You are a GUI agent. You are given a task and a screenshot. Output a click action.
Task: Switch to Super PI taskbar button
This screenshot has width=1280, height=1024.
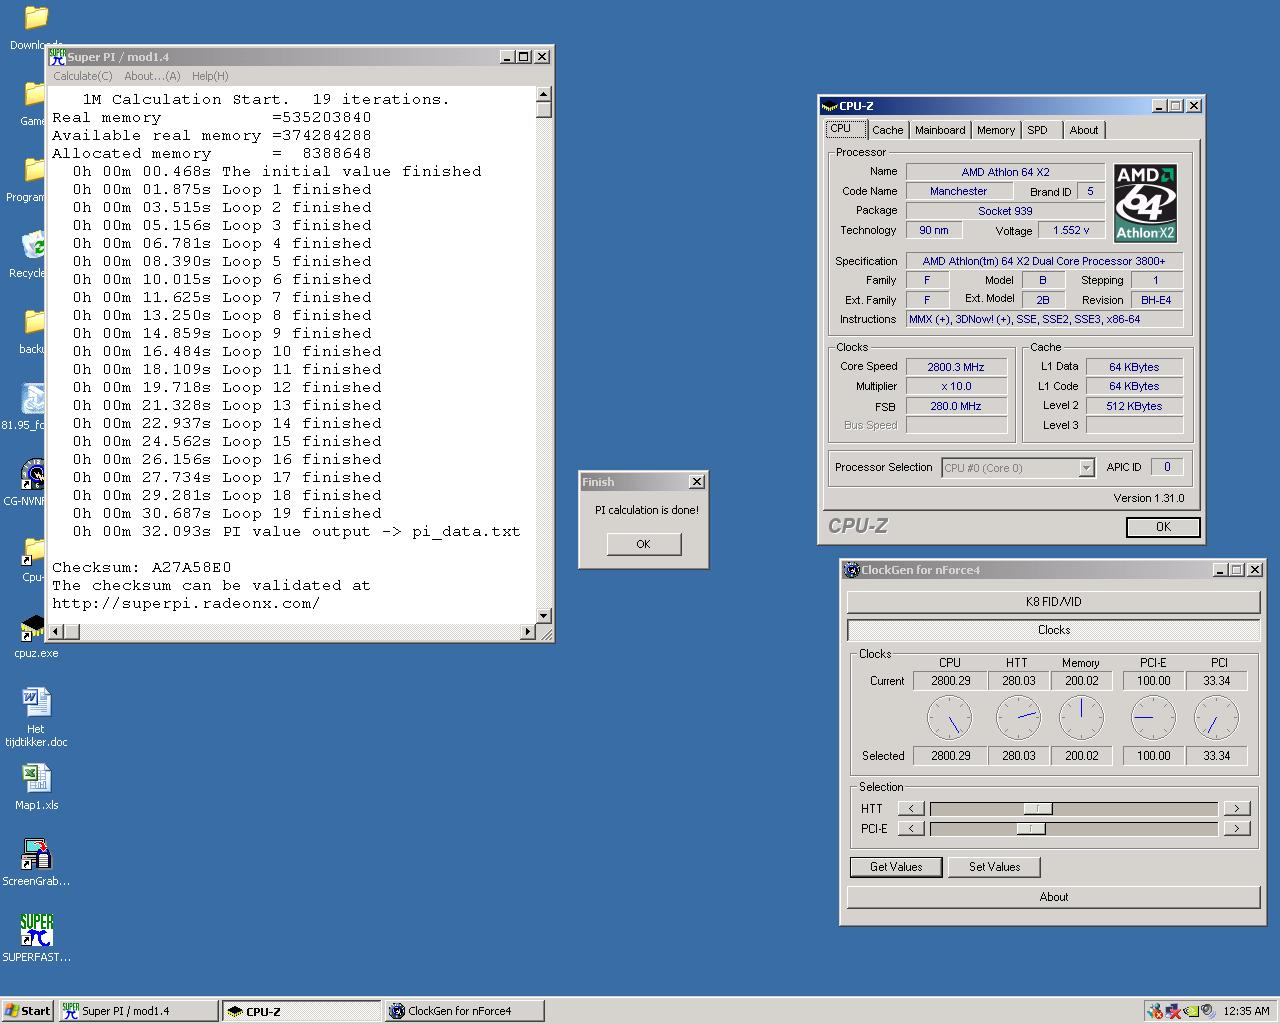click(138, 1011)
